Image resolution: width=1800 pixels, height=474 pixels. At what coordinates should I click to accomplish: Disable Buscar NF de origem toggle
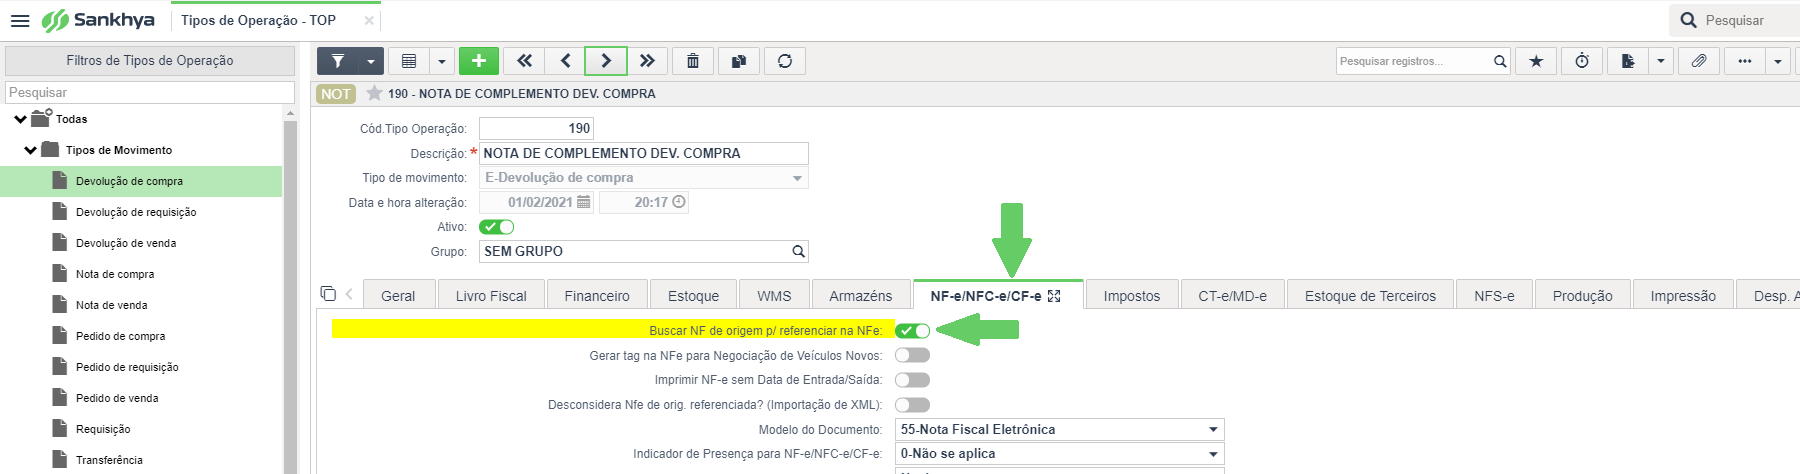point(912,331)
